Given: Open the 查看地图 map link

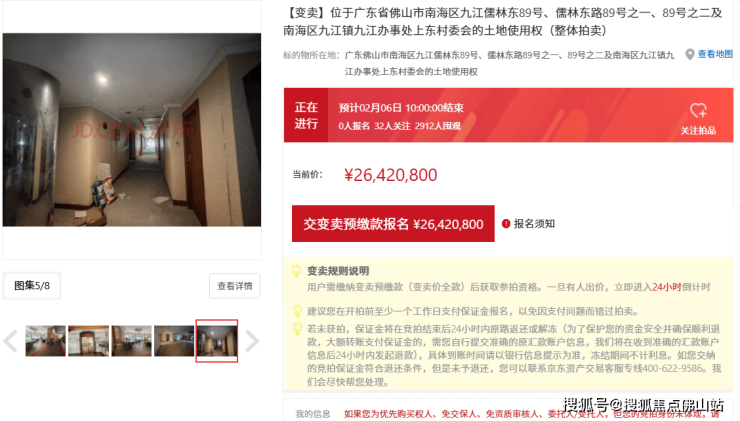Looking at the screenshot, I should coord(715,54).
